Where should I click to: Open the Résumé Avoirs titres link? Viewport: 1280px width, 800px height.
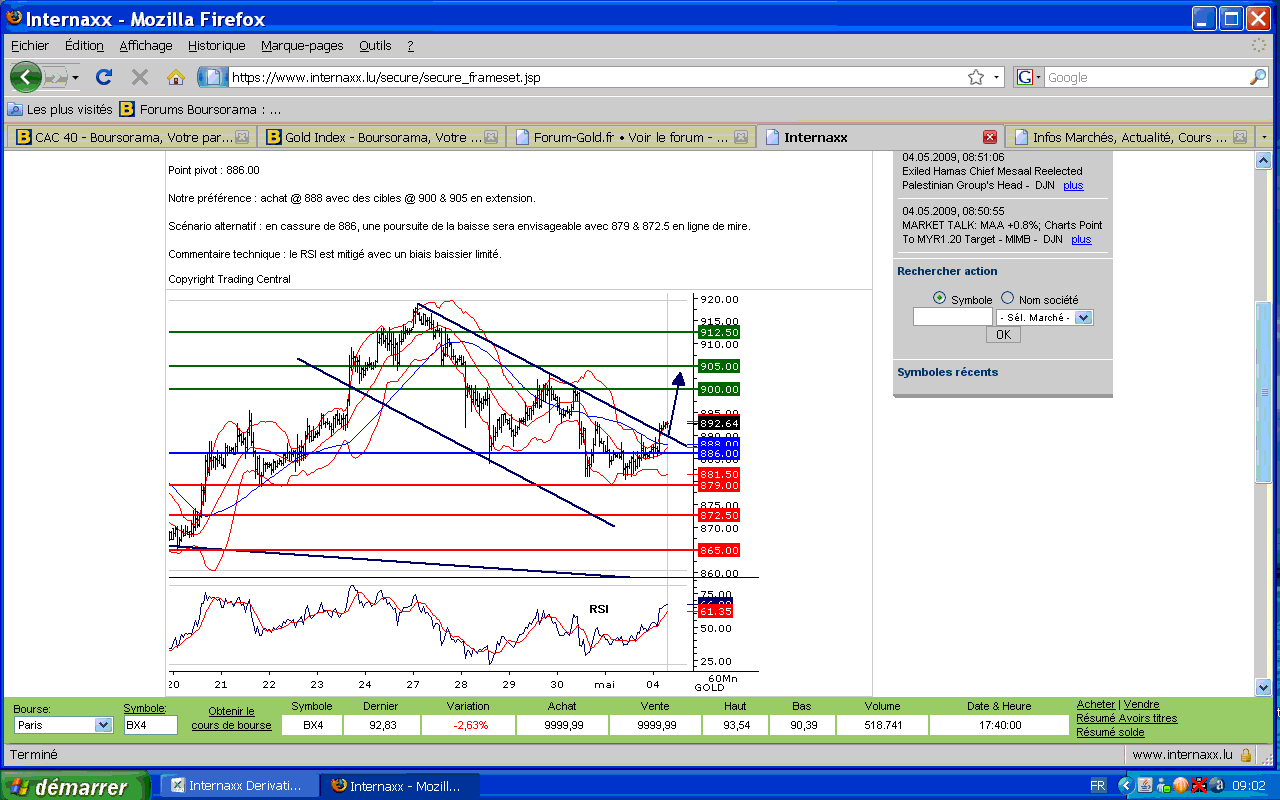pos(1127,718)
